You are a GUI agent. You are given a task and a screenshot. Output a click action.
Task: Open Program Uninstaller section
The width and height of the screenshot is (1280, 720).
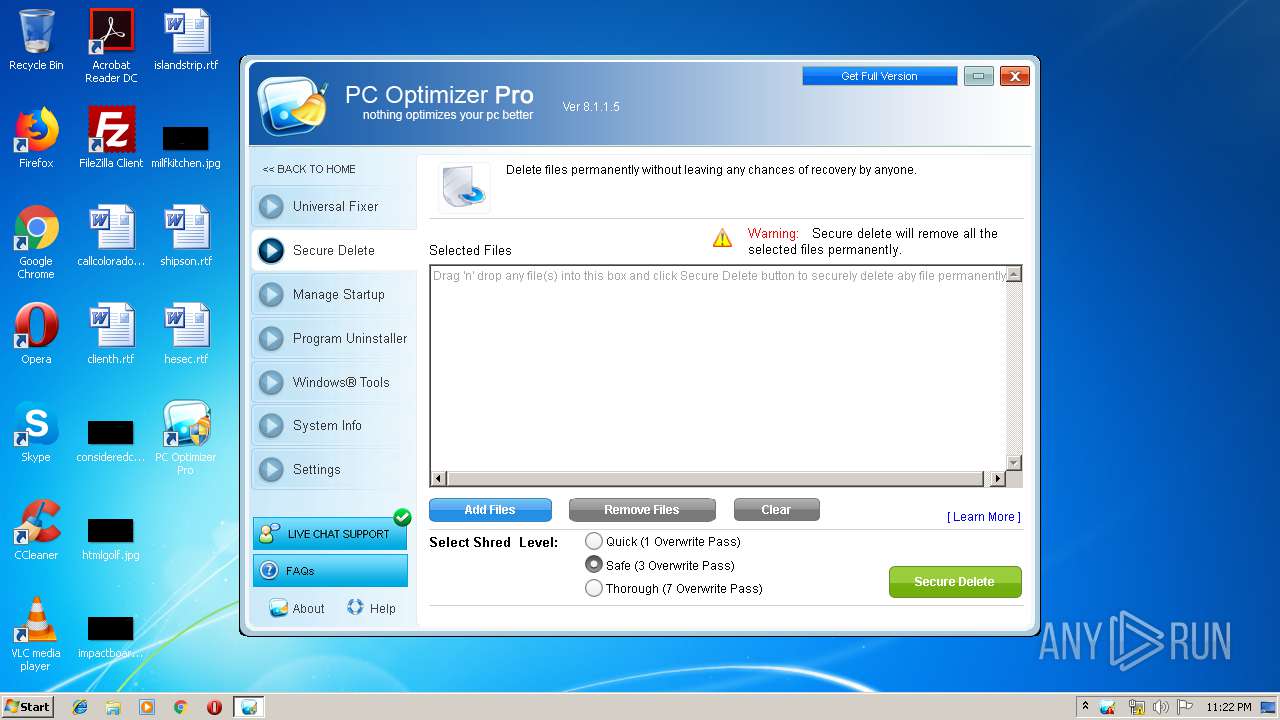coord(333,339)
